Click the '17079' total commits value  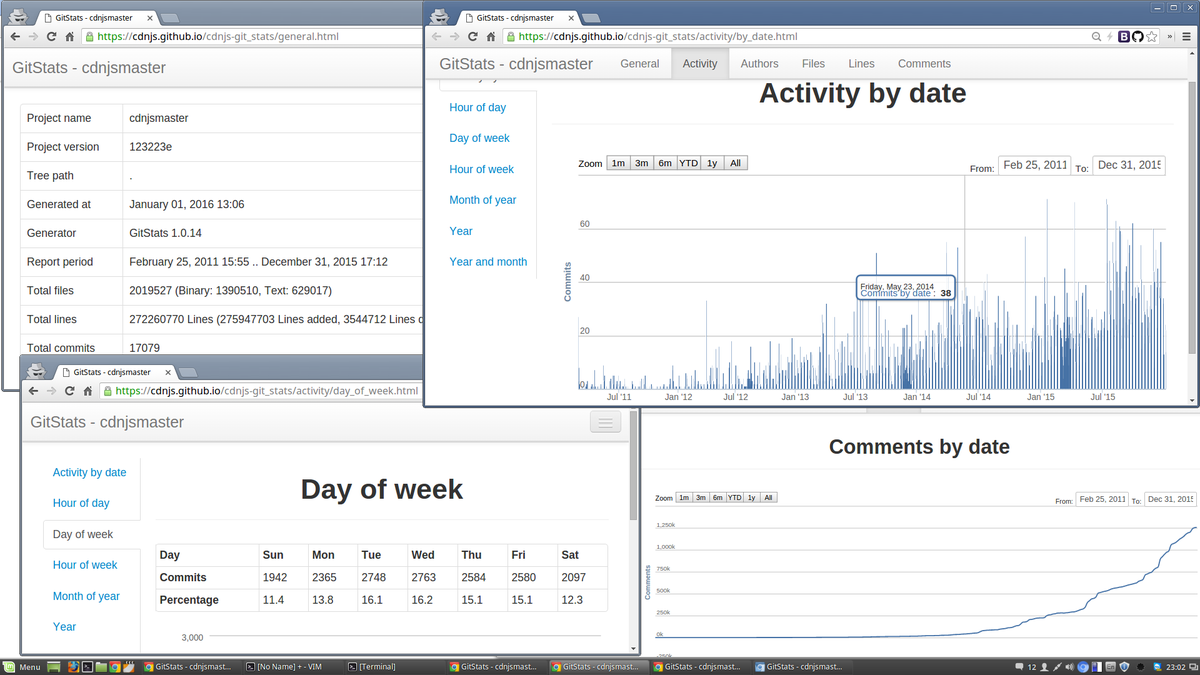tap(145, 348)
